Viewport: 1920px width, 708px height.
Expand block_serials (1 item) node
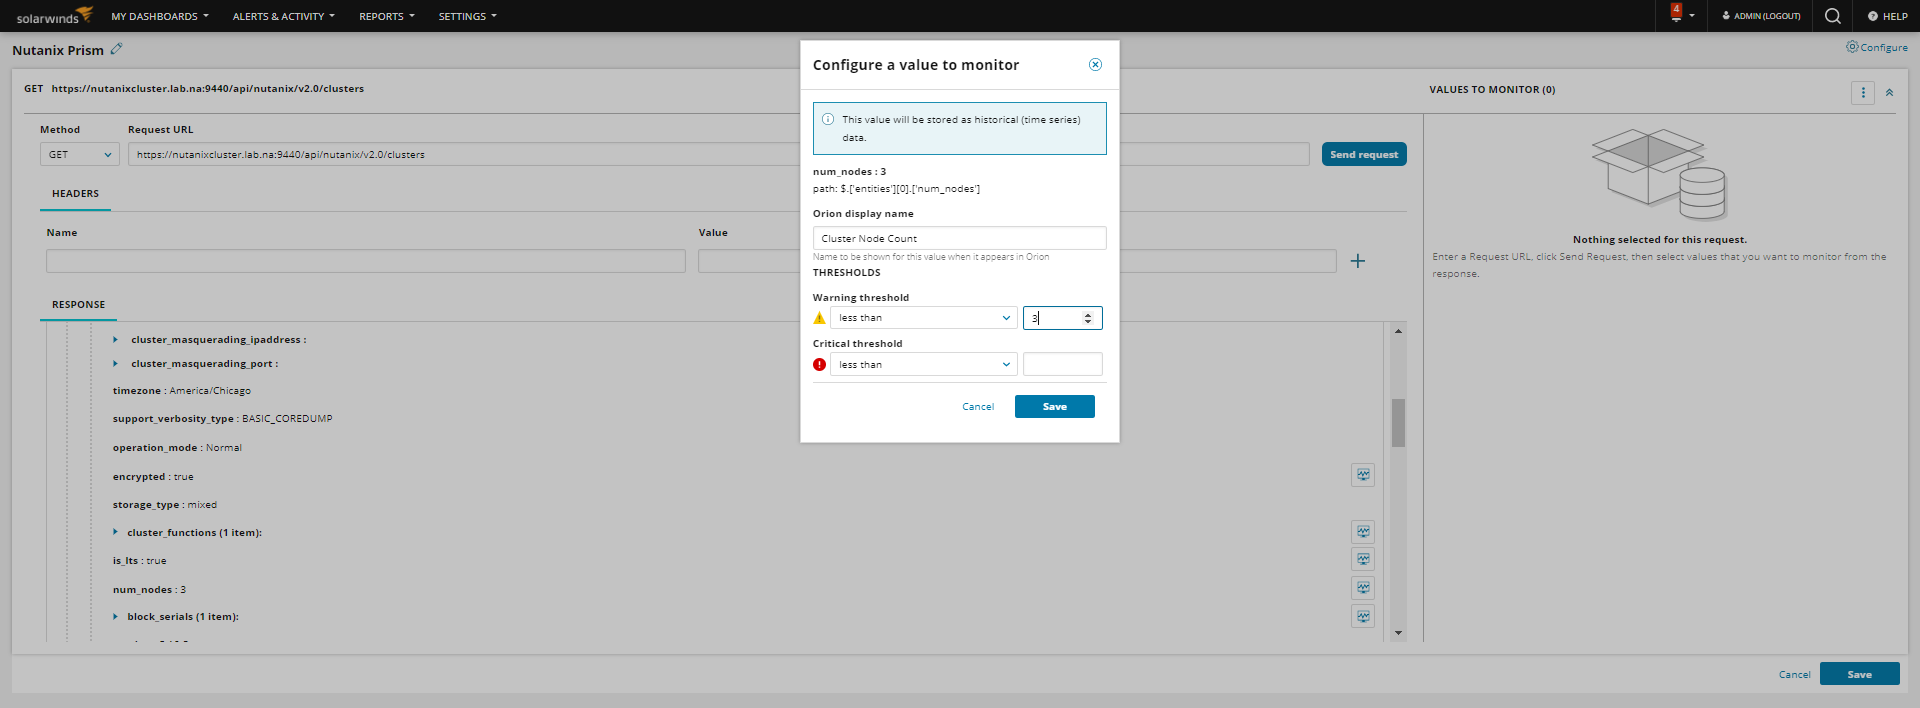[x=116, y=617]
